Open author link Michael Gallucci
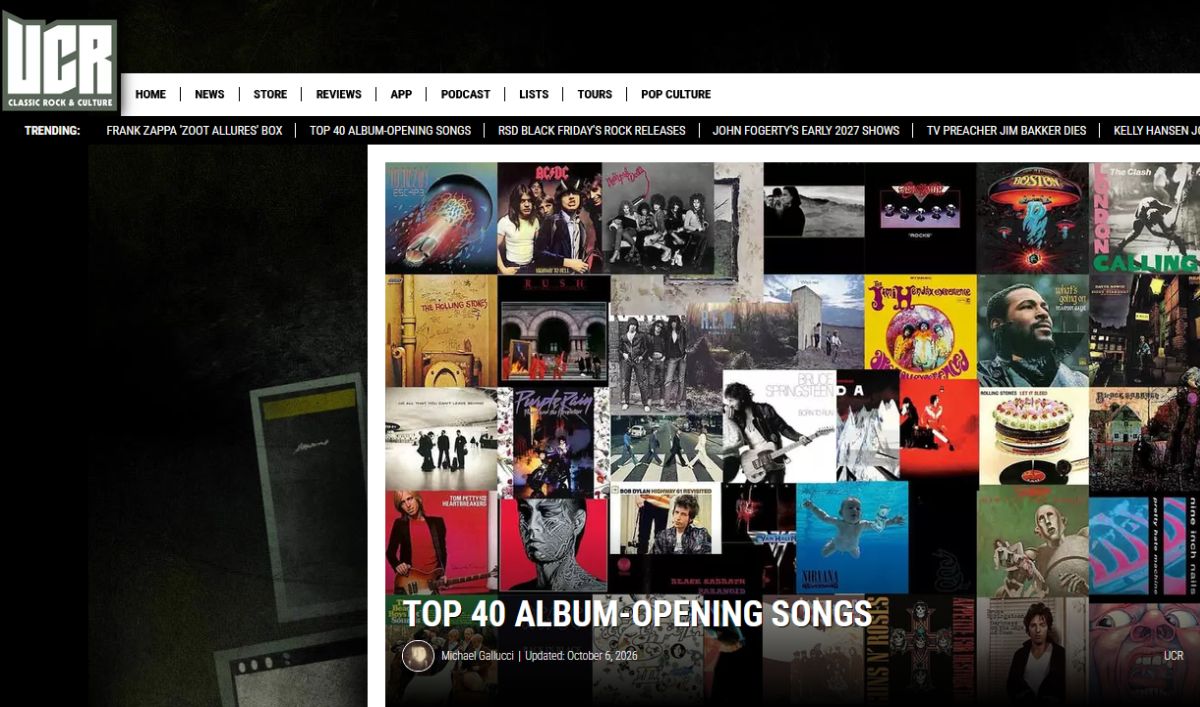Image resolution: width=1200 pixels, height=707 pixels. 477,656
